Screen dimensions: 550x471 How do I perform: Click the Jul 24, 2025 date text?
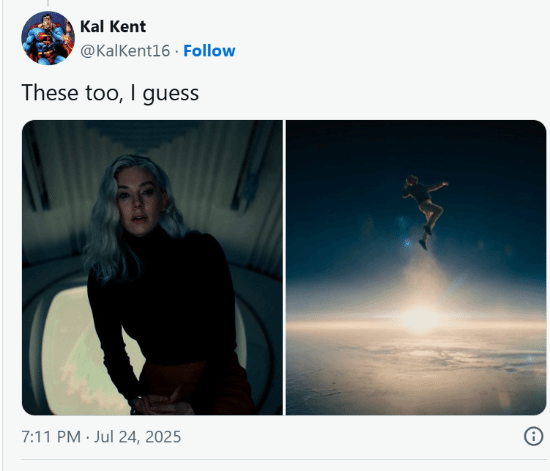(137, 437)
